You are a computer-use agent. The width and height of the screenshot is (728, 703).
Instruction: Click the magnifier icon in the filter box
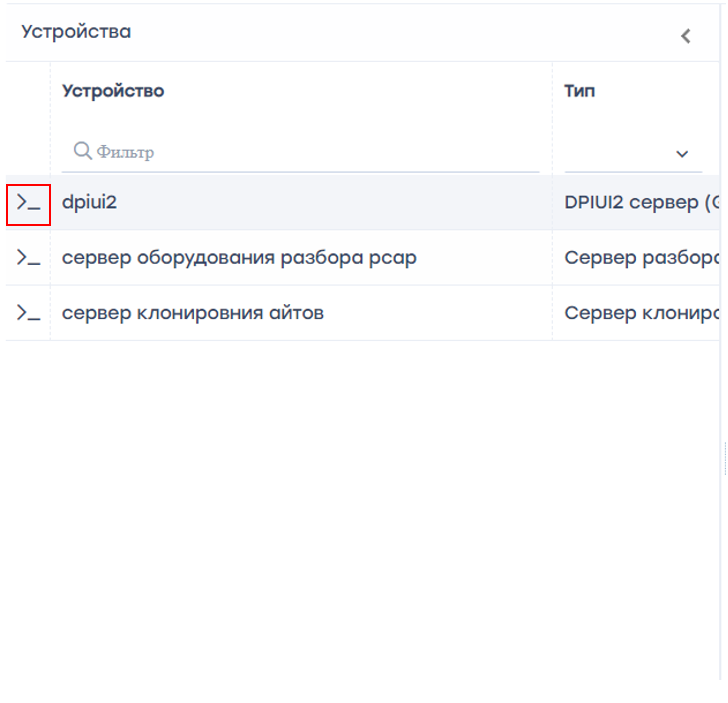[x=83, y=152]
